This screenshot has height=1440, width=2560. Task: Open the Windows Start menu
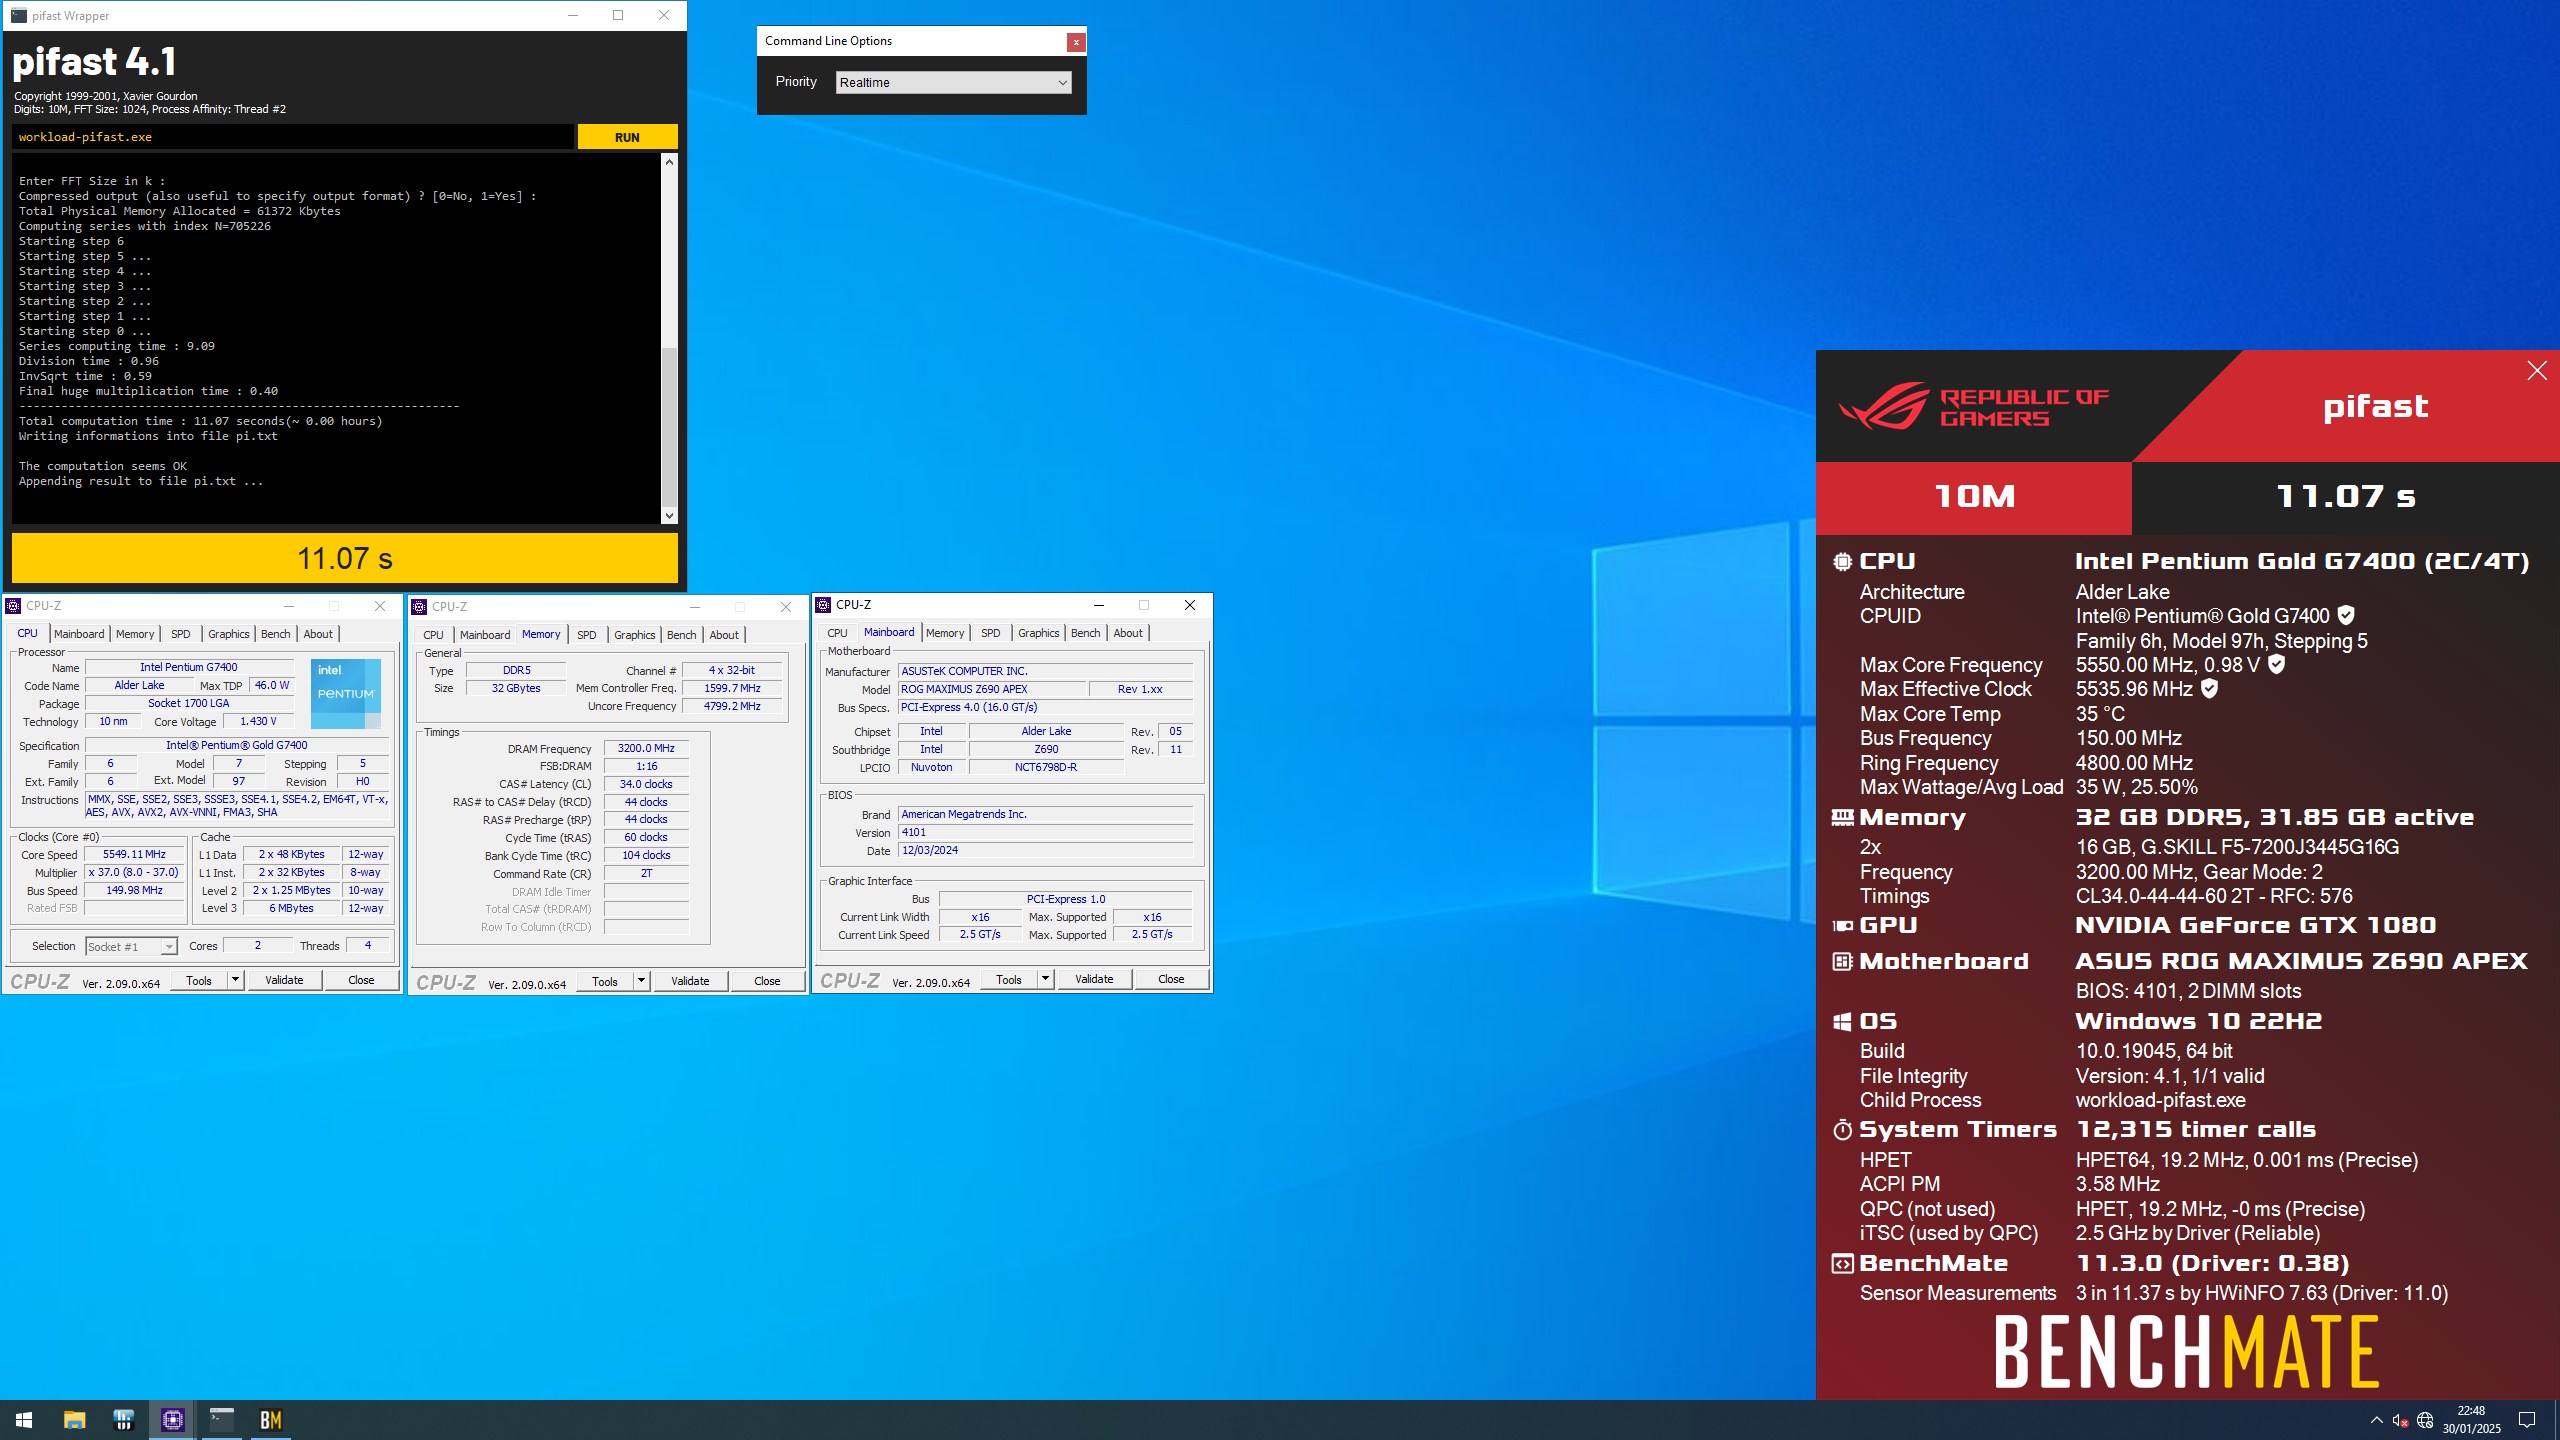(x=24, y=1420)
